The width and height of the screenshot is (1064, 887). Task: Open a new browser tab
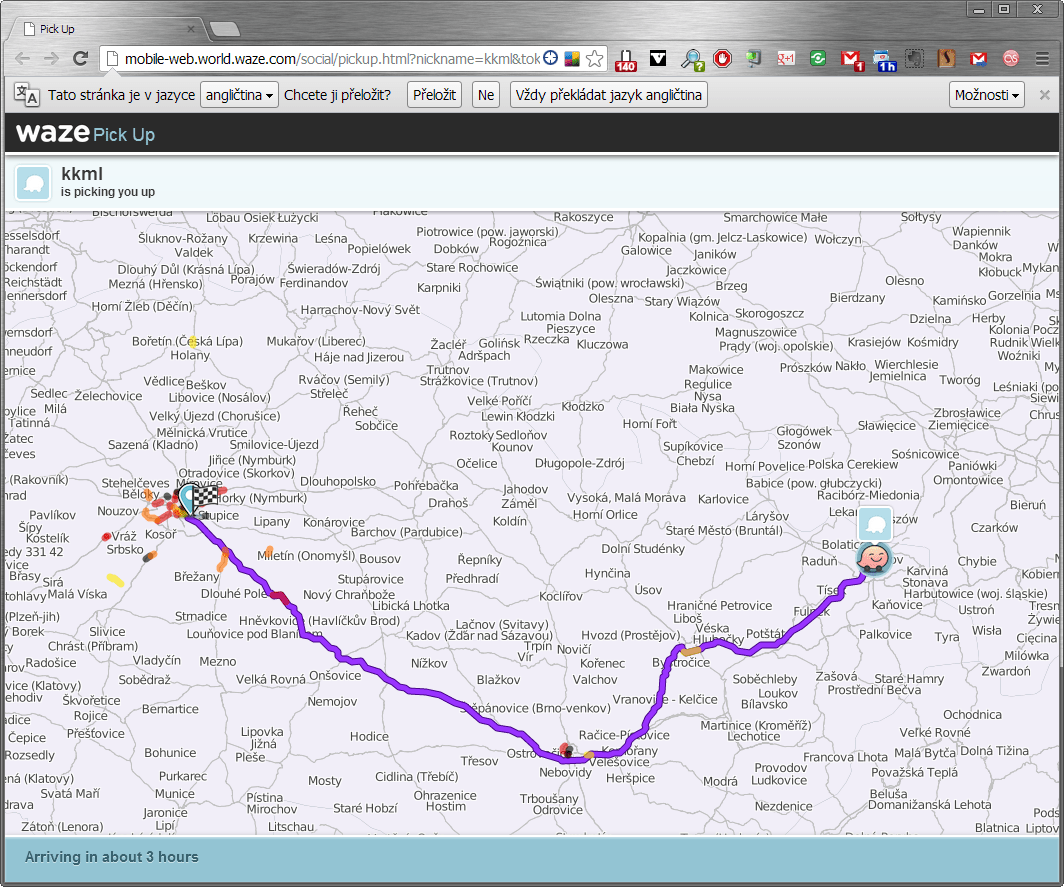(225, 29)
